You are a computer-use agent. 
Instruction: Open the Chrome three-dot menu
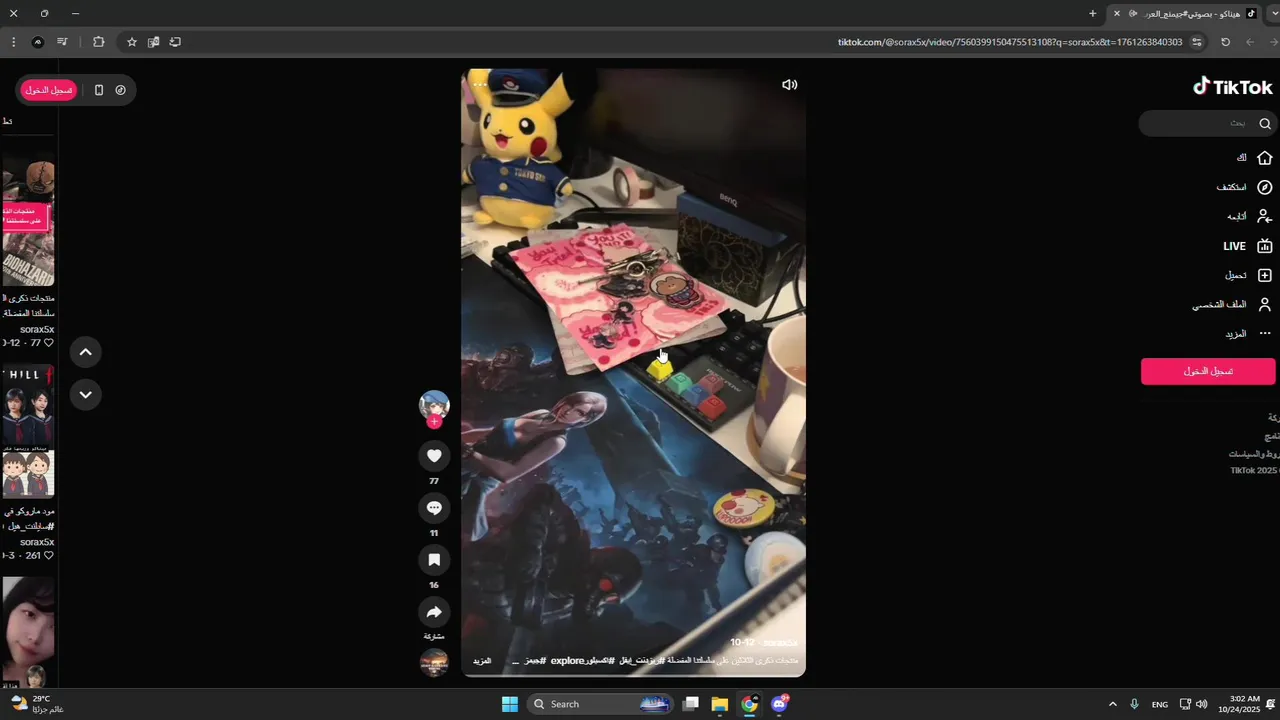tap(13, 42)
